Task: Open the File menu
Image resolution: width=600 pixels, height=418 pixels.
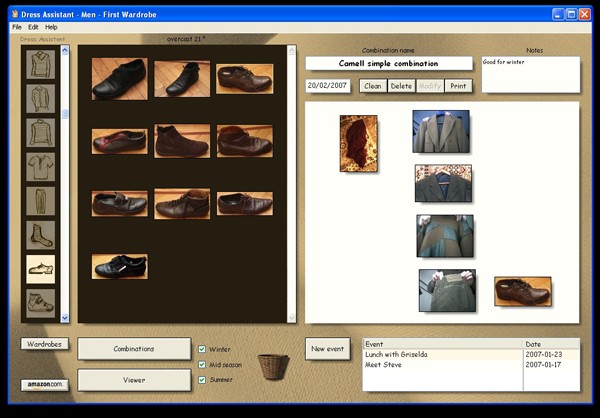Action: [17, 27]
